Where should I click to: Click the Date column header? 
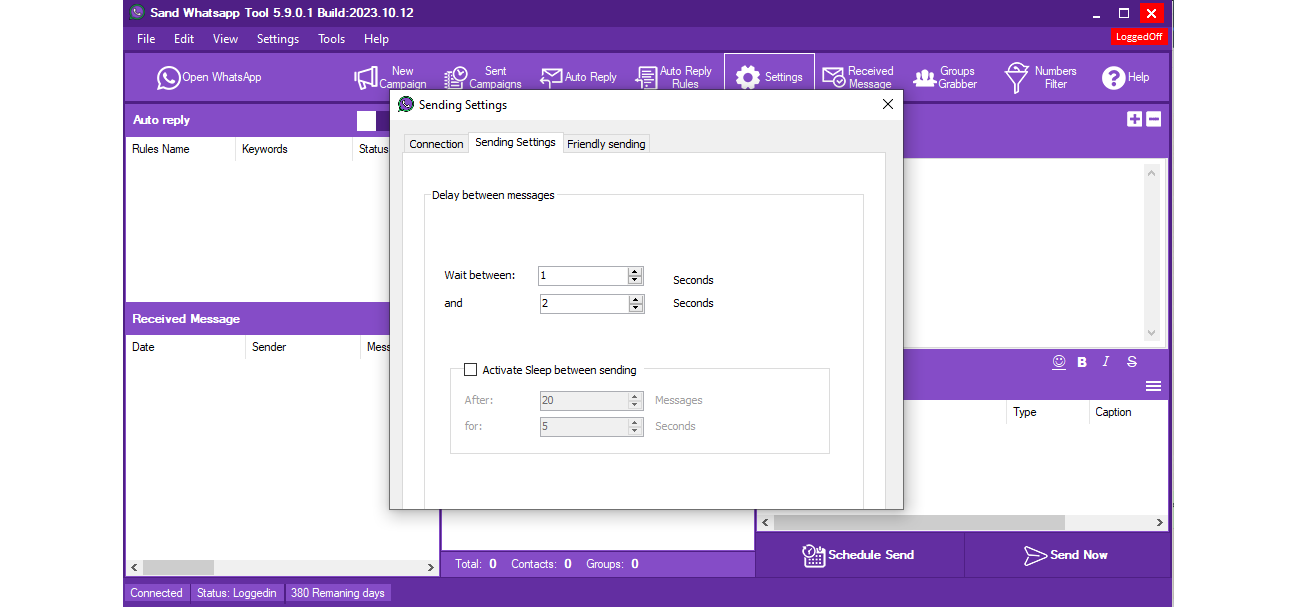click(185, 347)
